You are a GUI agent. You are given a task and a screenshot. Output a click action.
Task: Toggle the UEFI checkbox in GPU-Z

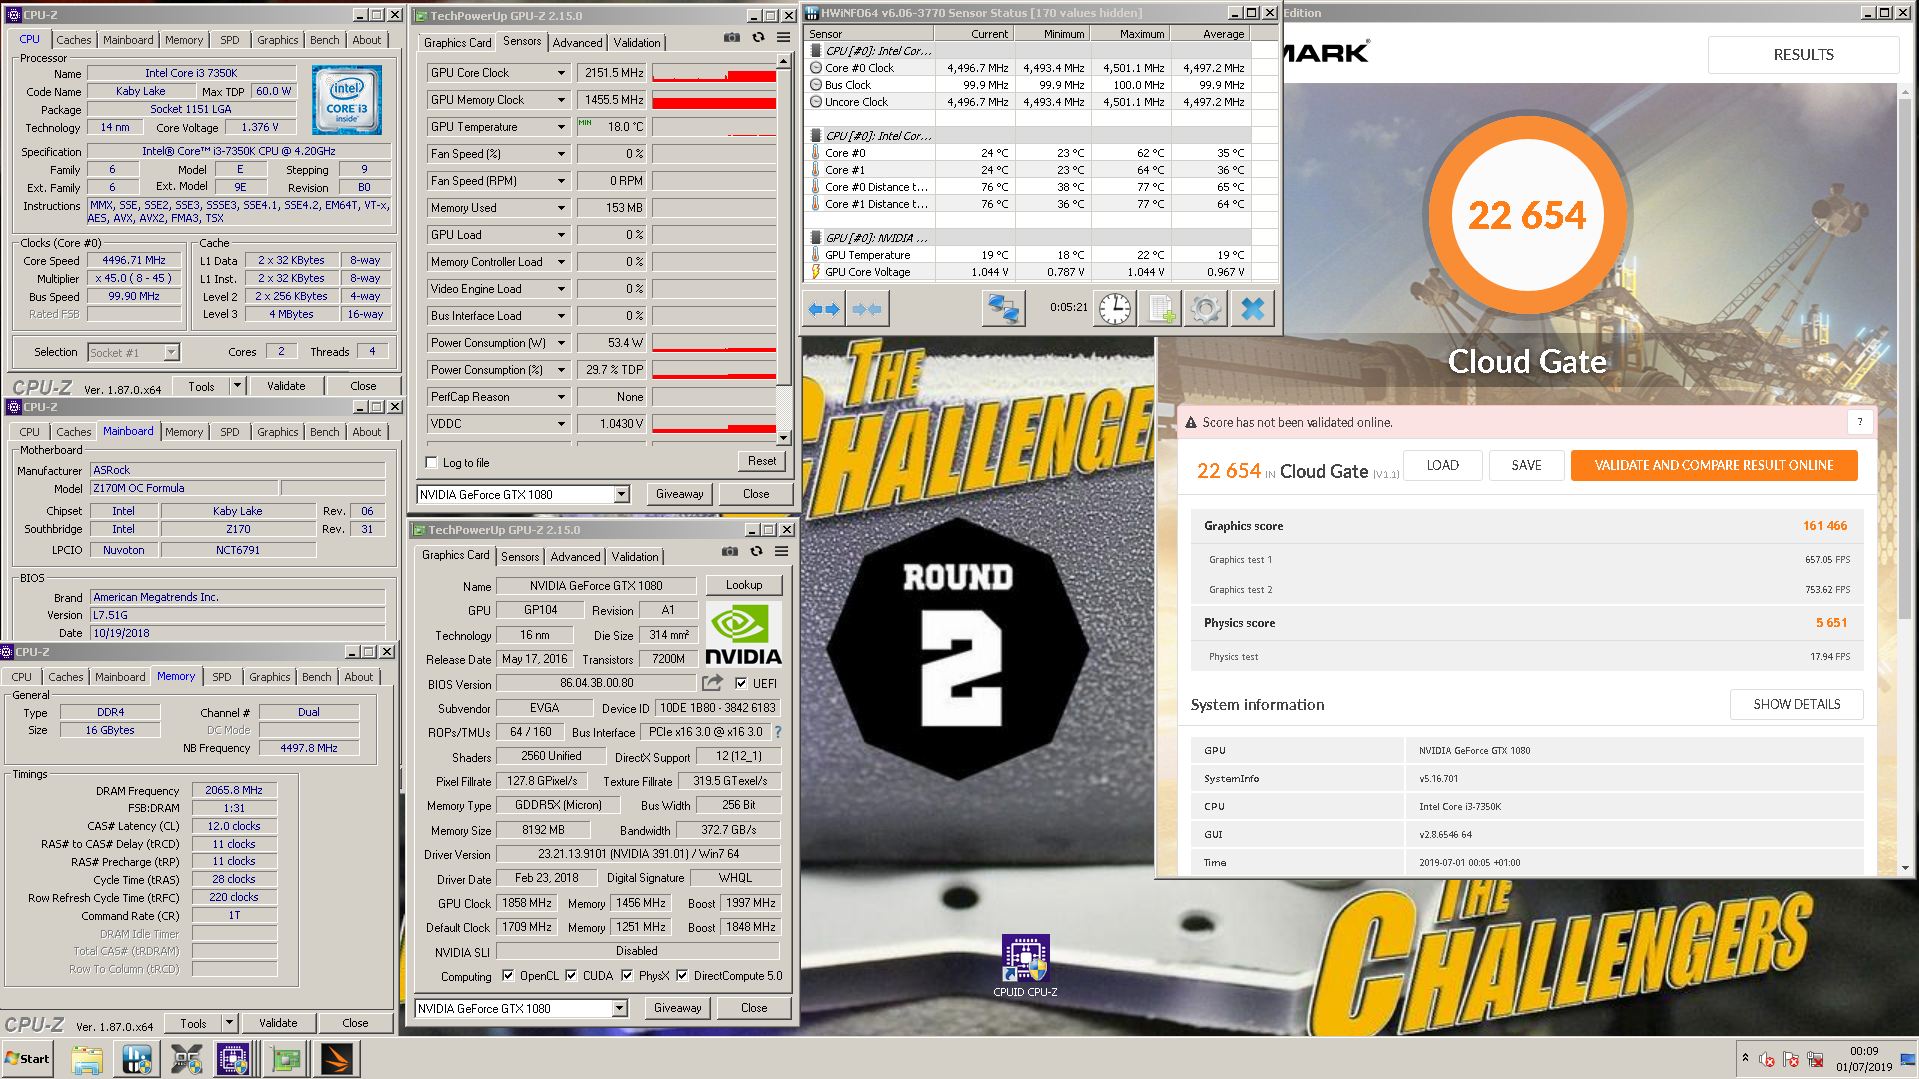741,683
